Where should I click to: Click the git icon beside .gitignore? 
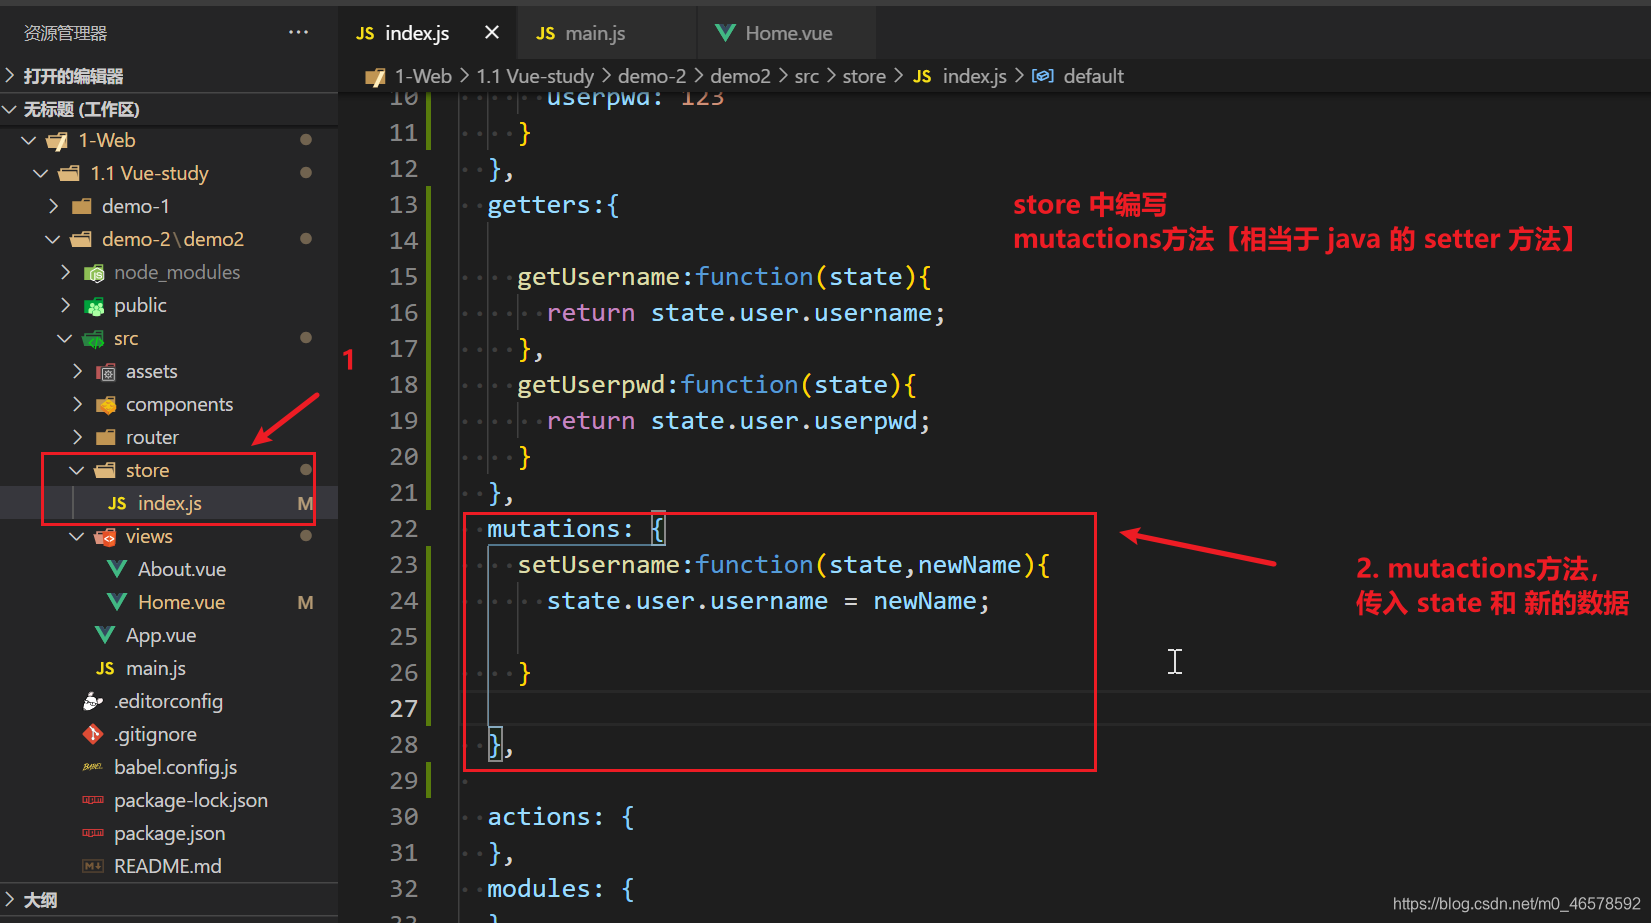93,735
